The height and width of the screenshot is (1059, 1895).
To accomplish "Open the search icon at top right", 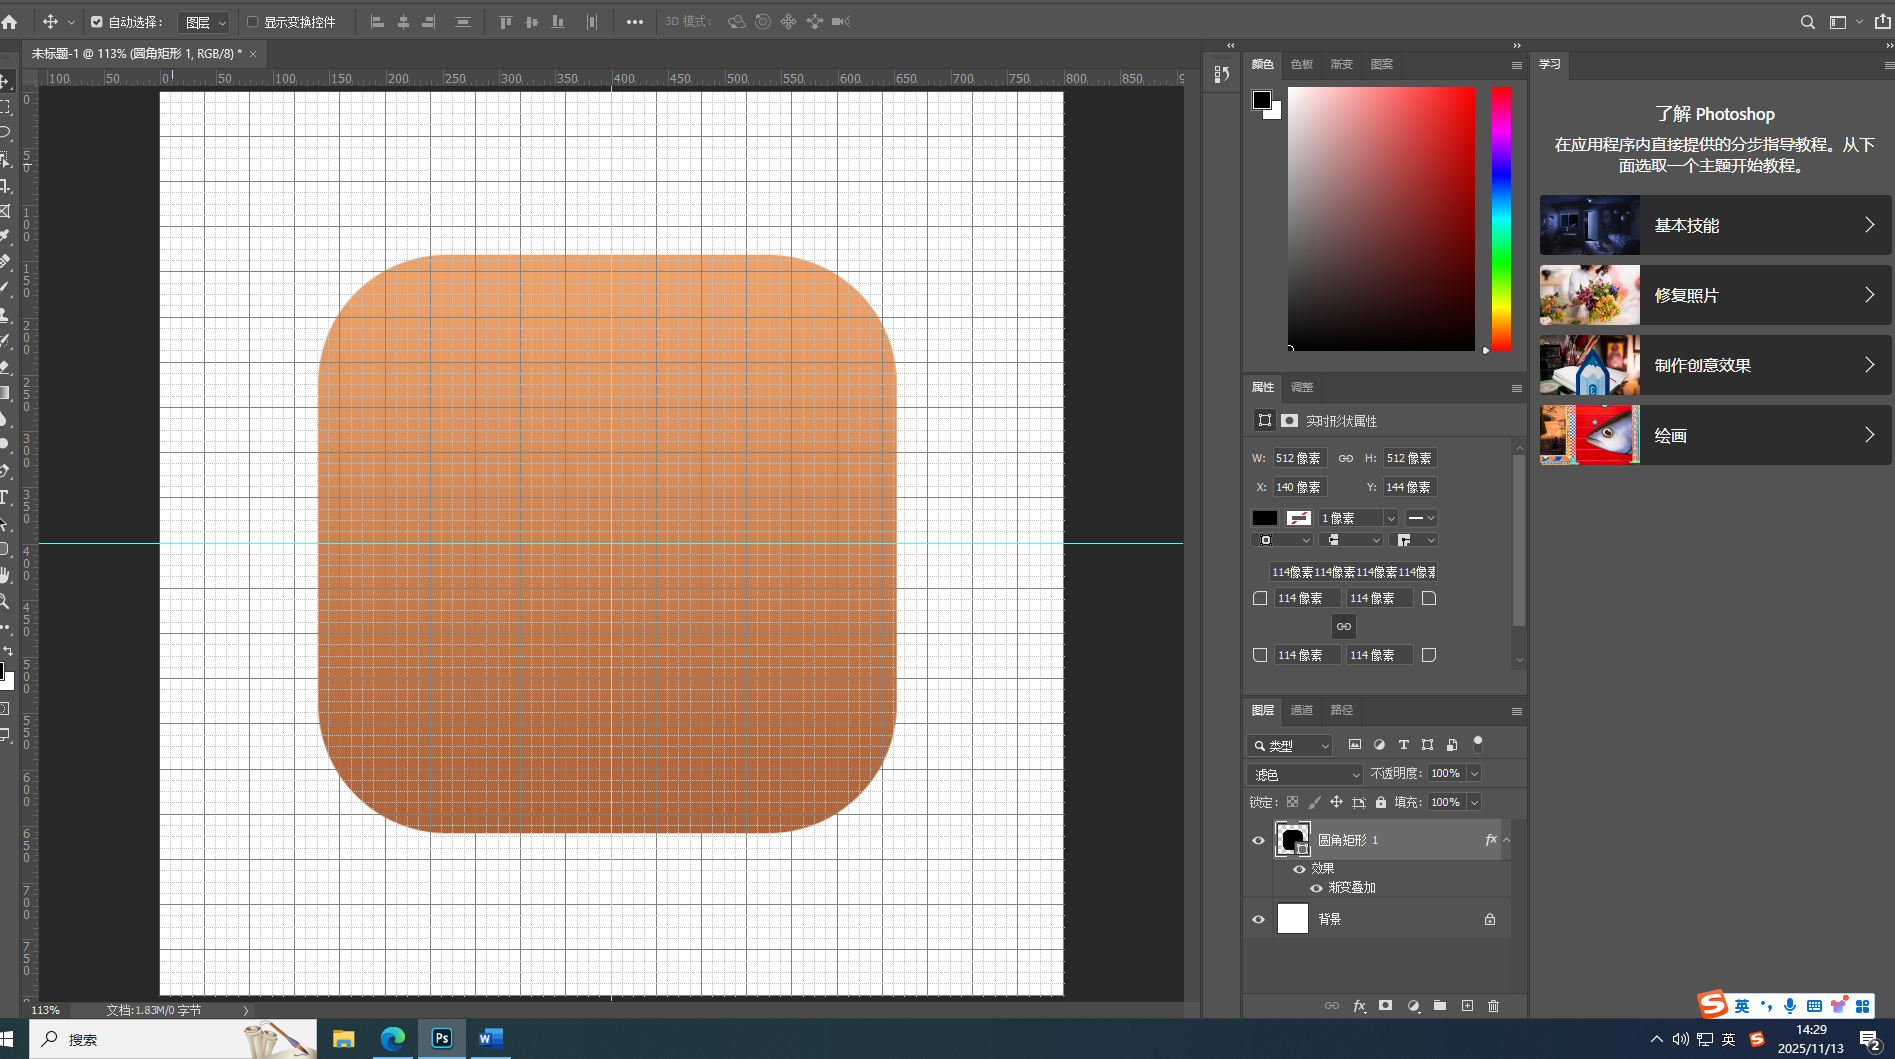I will (x=1807, y=22).
